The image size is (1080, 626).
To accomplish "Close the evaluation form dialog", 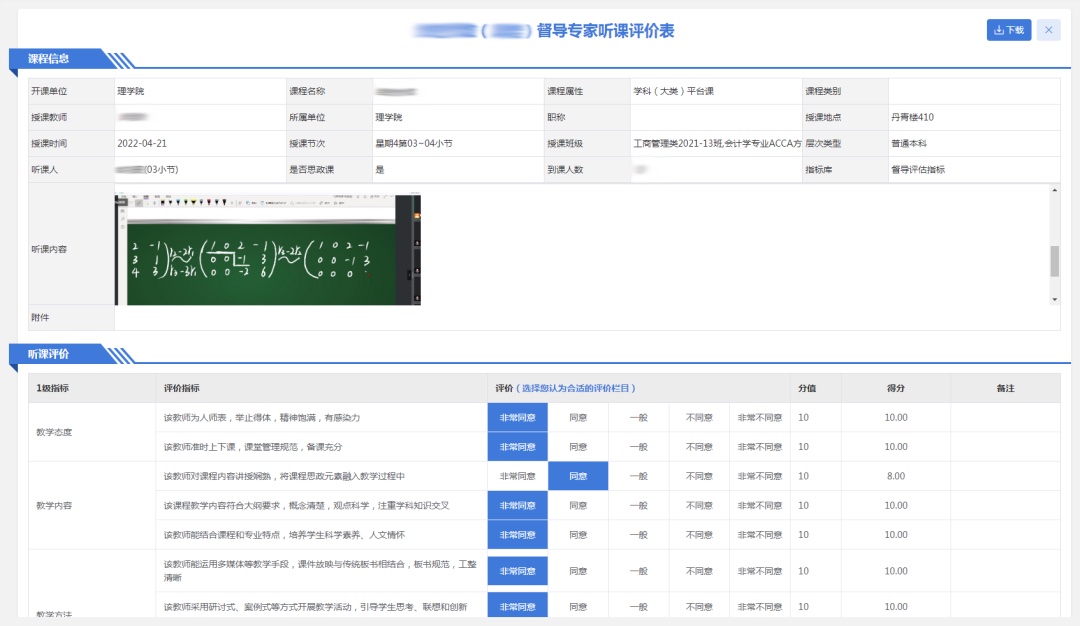I will pyautogui.click(x=1048, y=30).
